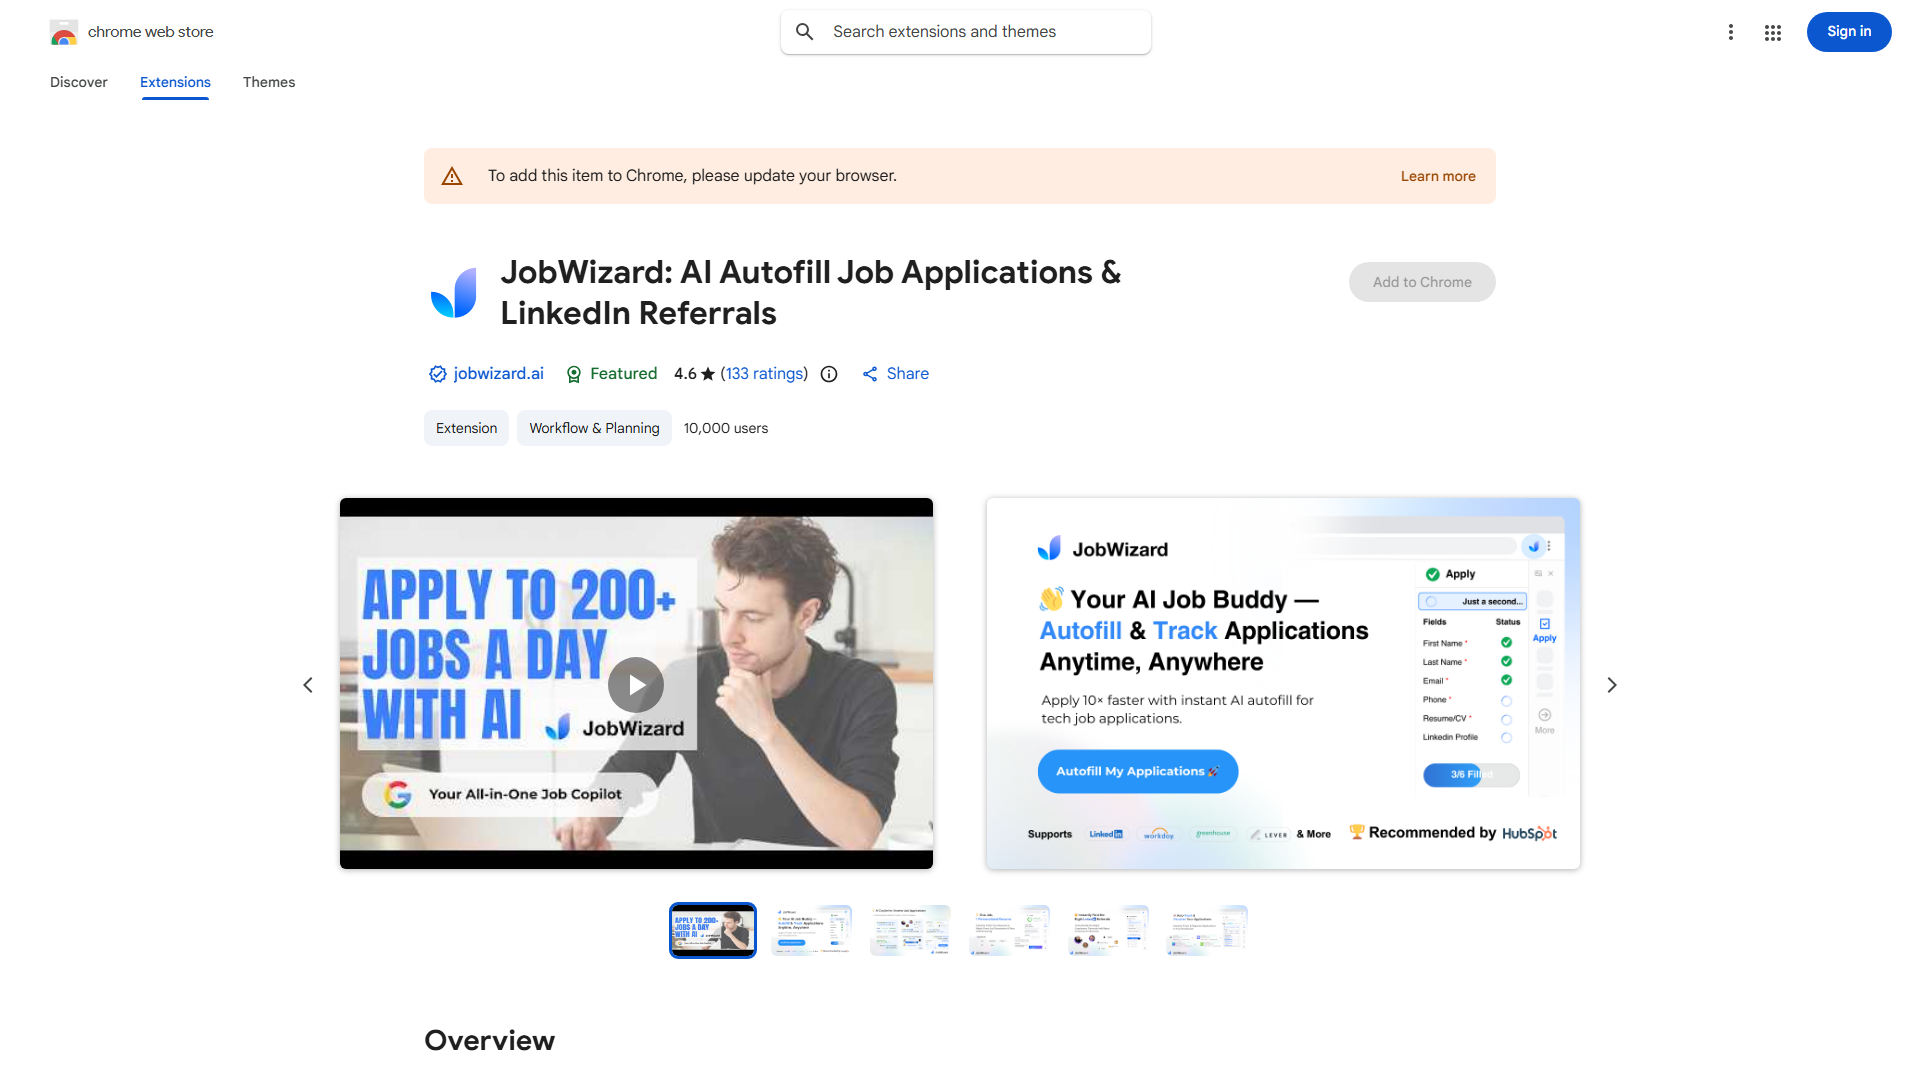Screen dimensions: 1920x1080
Task: Click the Chrome Web Store logo icon
Action: [64, 32]
